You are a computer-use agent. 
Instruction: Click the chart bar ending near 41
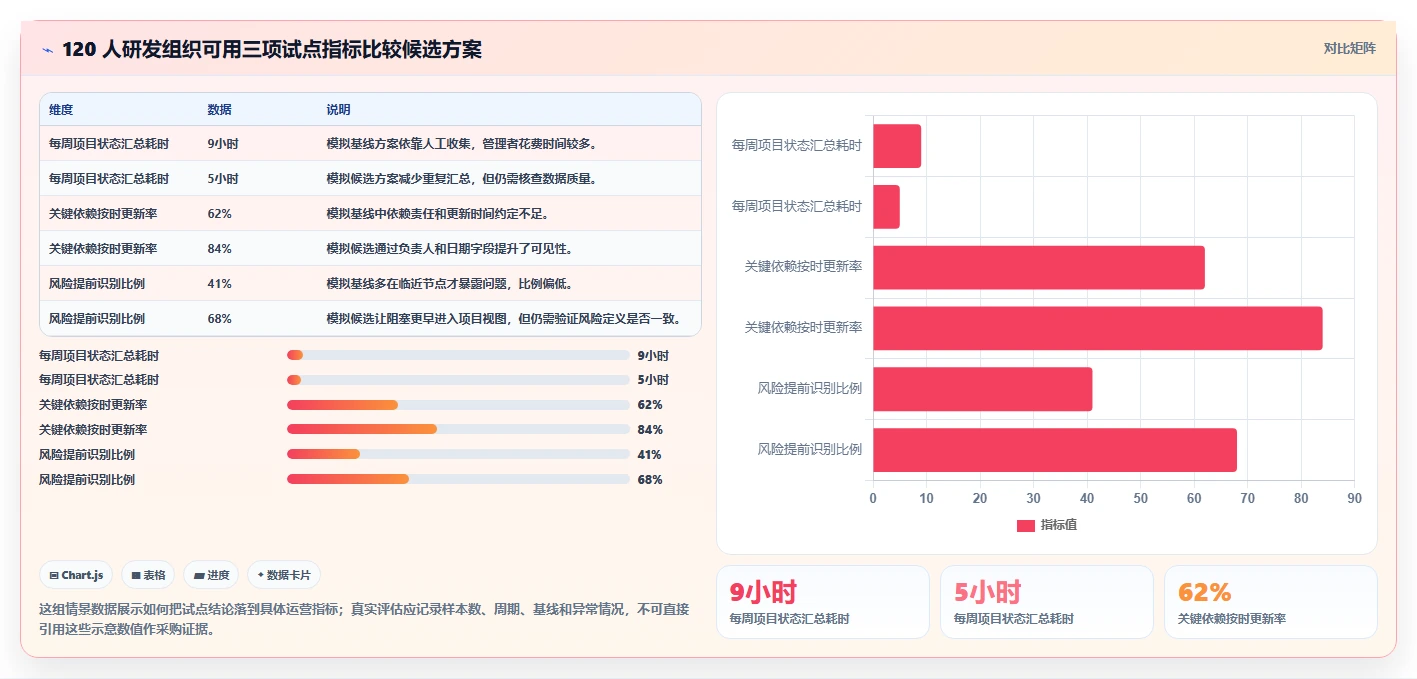click(x=982, y=389)
